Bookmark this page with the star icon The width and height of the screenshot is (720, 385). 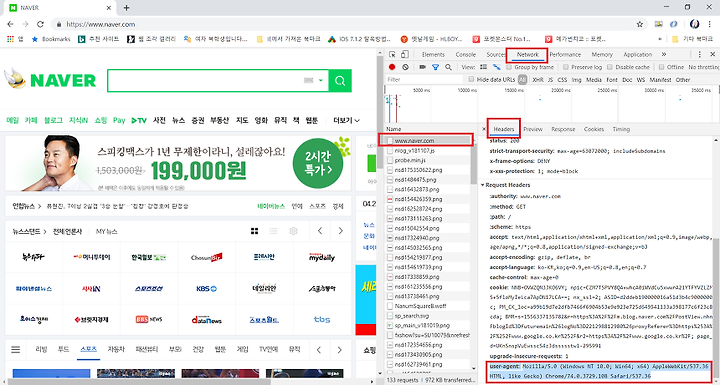[x=640, y=24]
